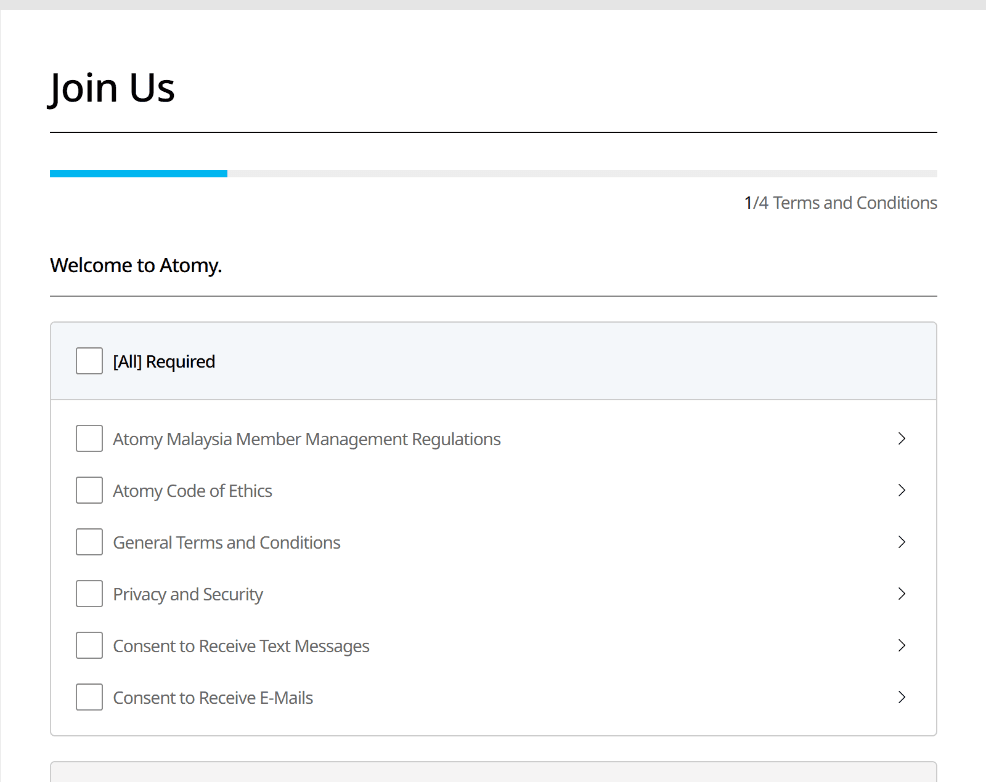Viewport: 986px width, 782px height.
Task: Enable Consent to Receive Text Messages checkbox
Action: (x=89, y=646)
